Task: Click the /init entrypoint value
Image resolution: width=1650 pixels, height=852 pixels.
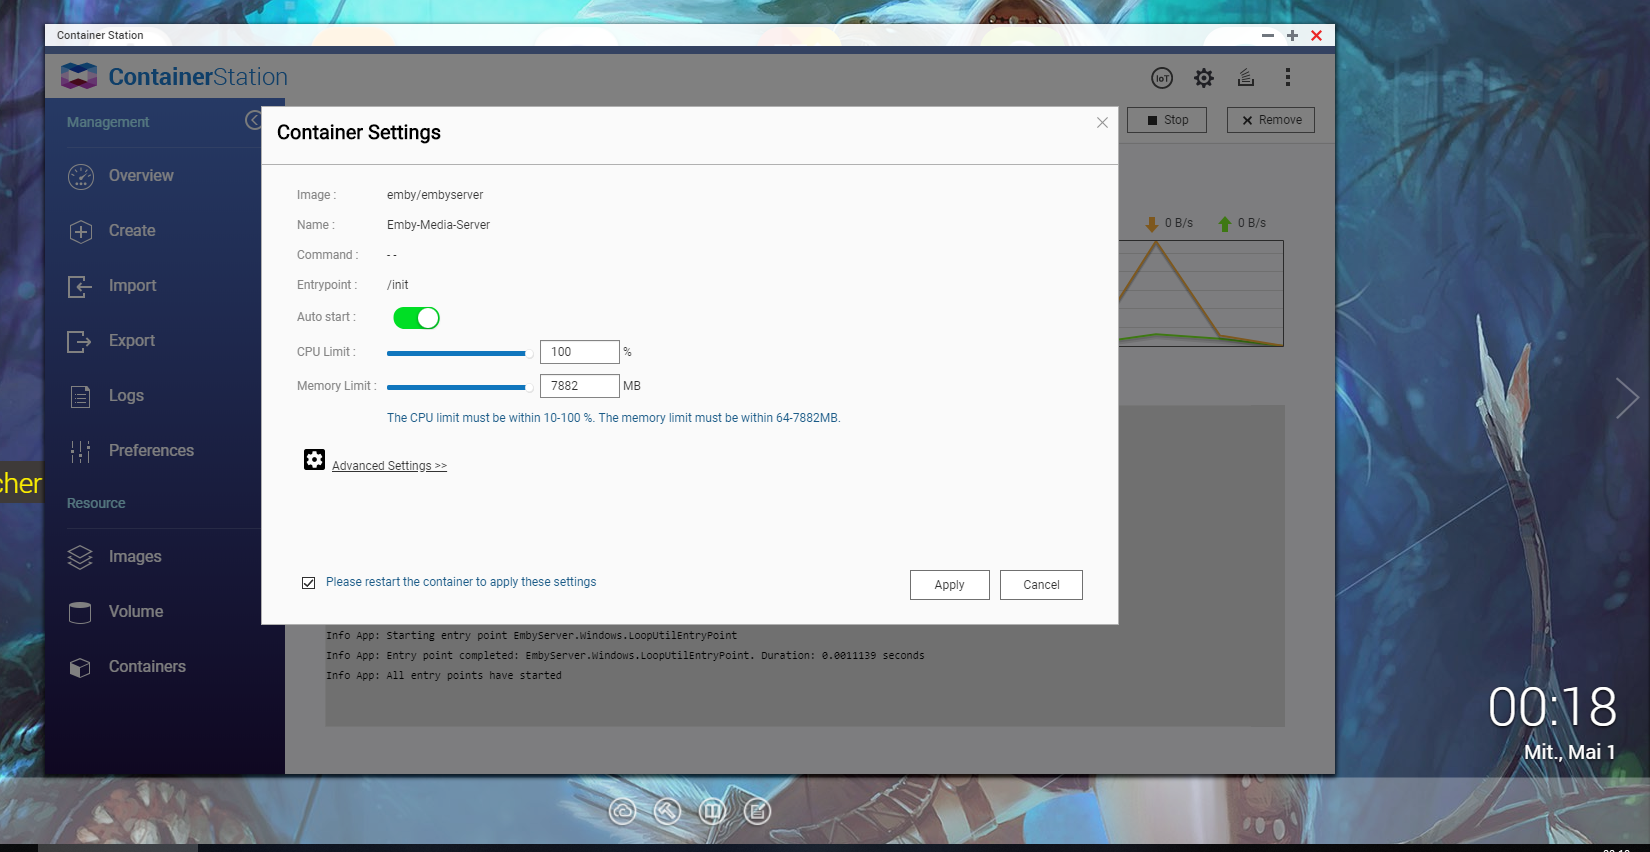Action: [398, 286]
